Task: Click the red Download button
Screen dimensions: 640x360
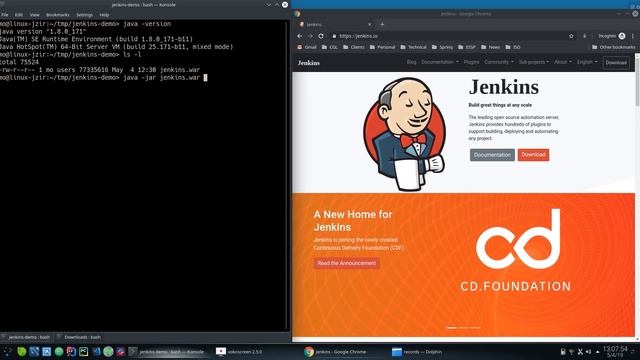Action: pyautogui.click(x=533, y=155)
